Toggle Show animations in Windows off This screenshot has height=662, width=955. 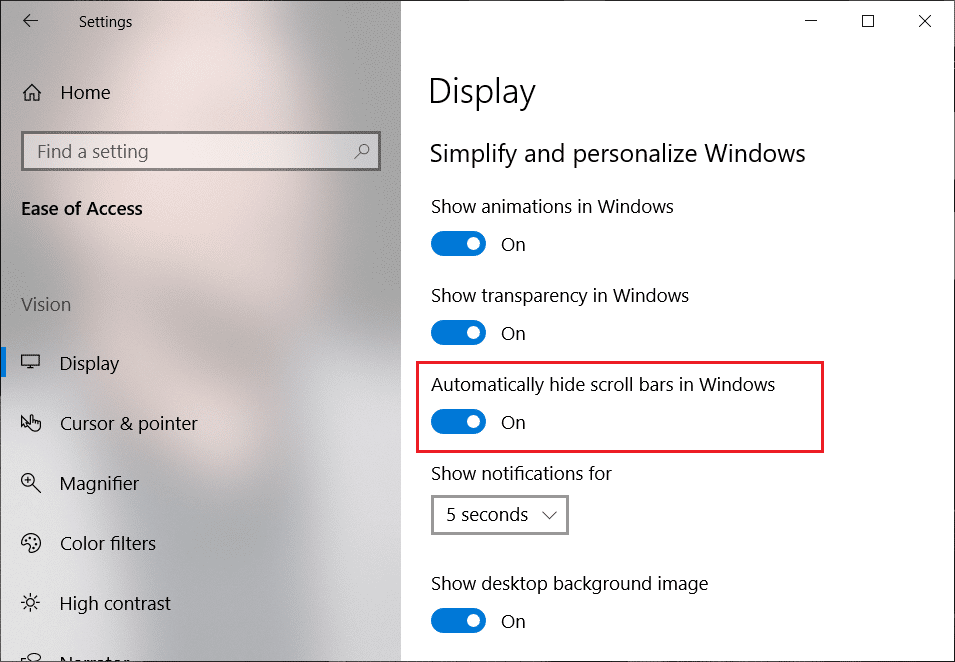(x=458, y=243)
